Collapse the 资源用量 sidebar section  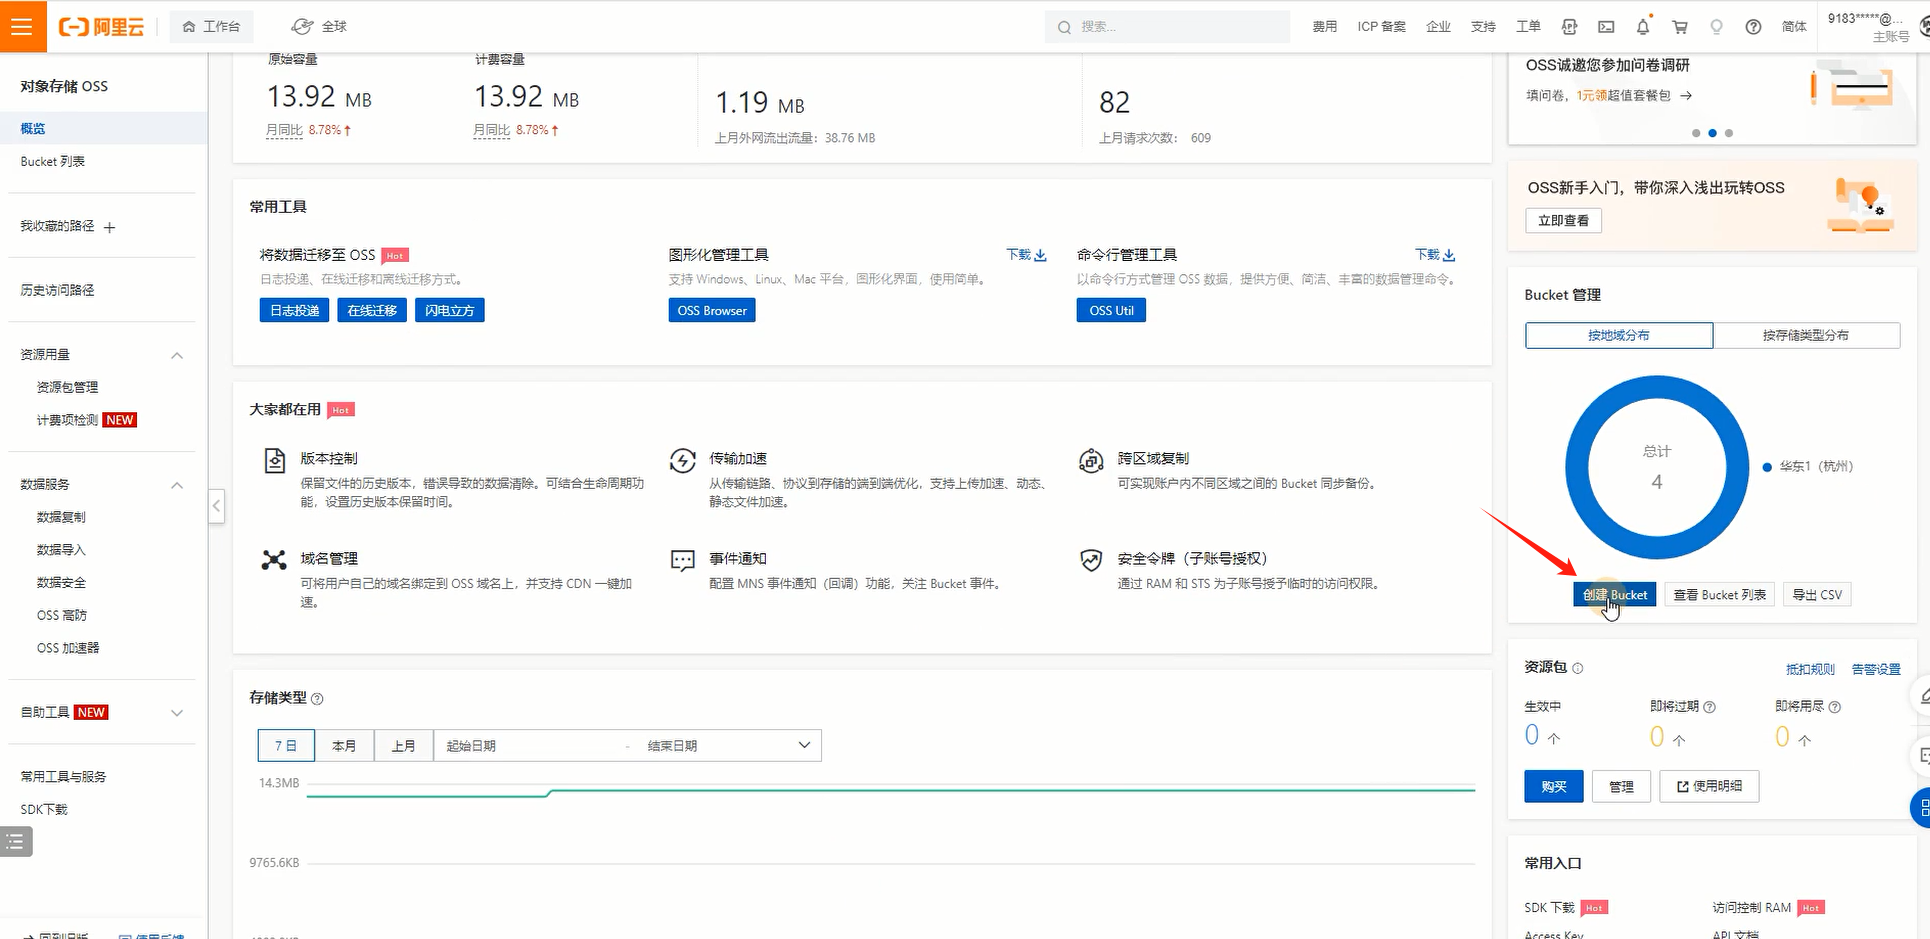pos(177,355)
